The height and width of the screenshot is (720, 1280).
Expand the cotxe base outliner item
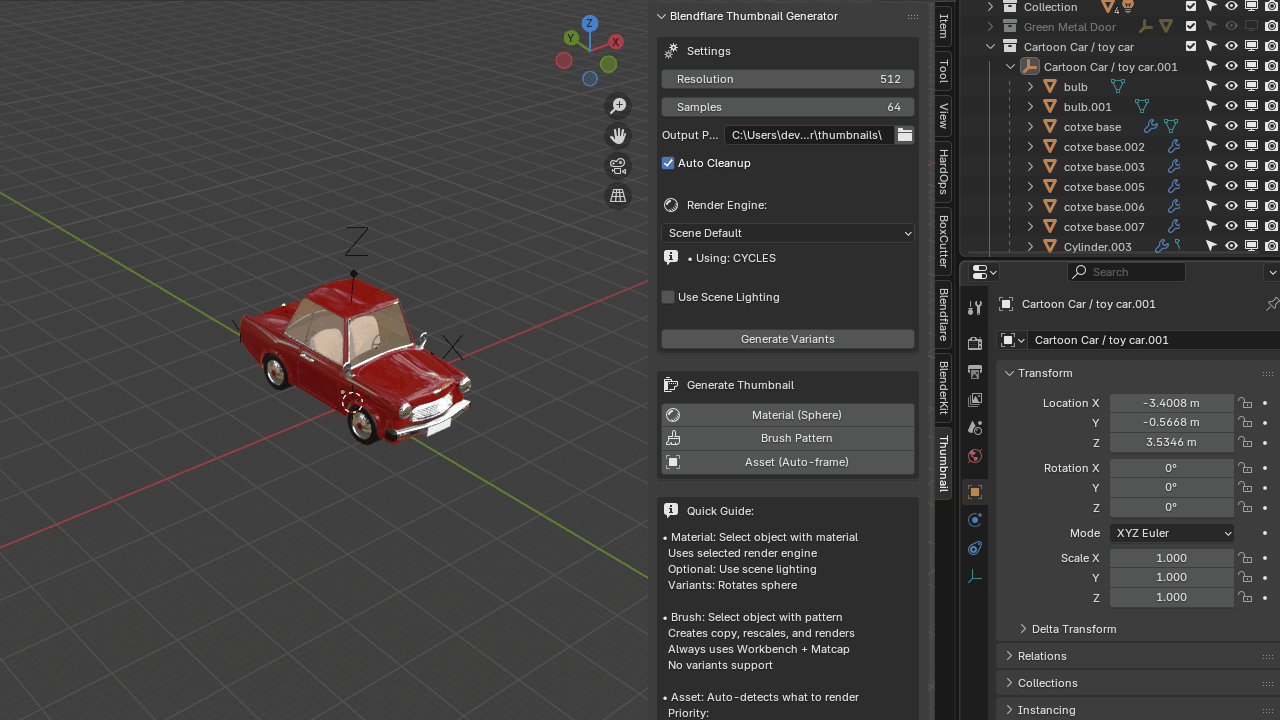(x=1030, y=126)
